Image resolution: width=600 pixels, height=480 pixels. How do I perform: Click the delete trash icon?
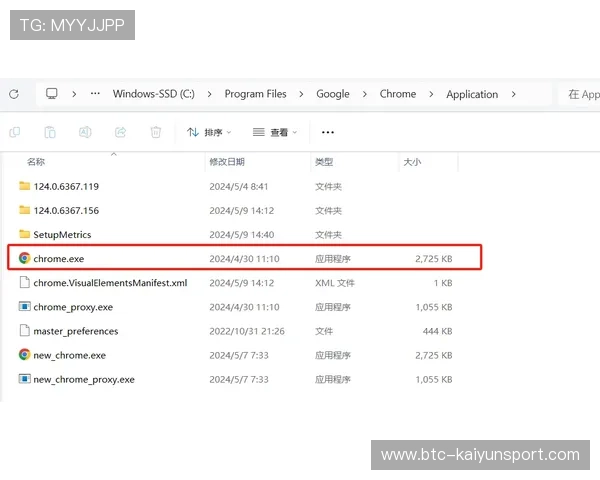point(156,132)
